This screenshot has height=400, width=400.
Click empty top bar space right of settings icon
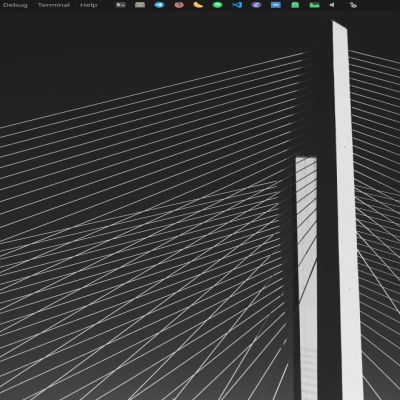(x=380, y=5)
